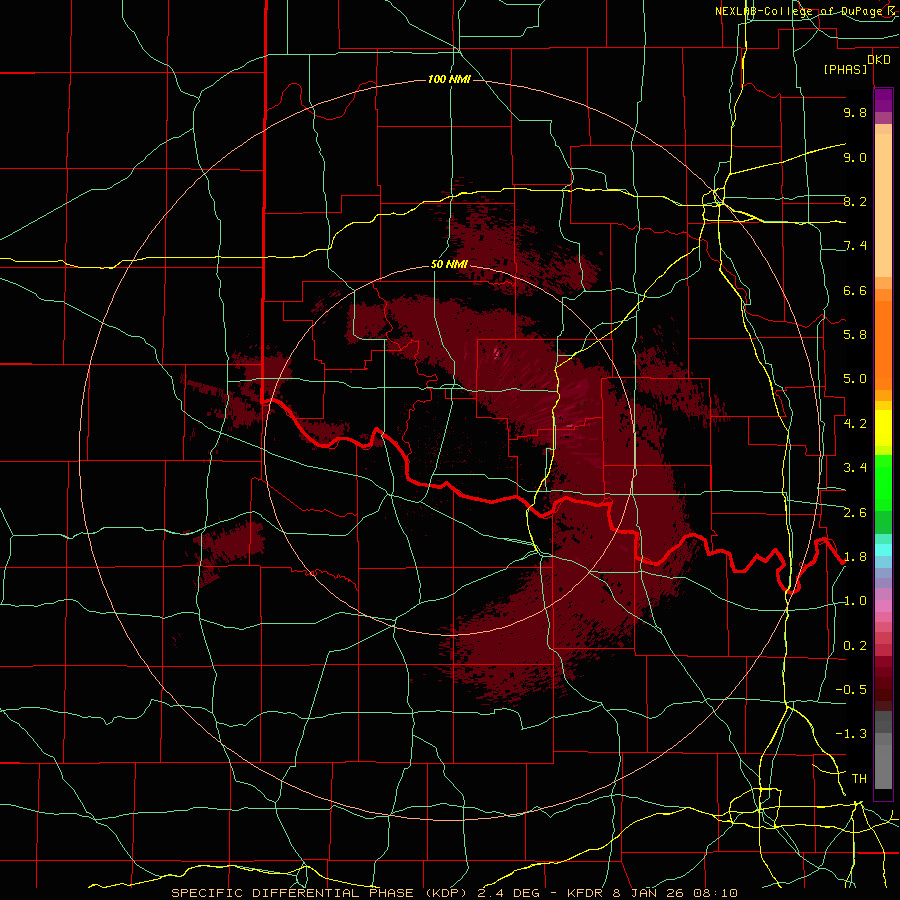The image size is (900, 900).
Task: Click the [PHAS] legend heading
Action: 845,69
